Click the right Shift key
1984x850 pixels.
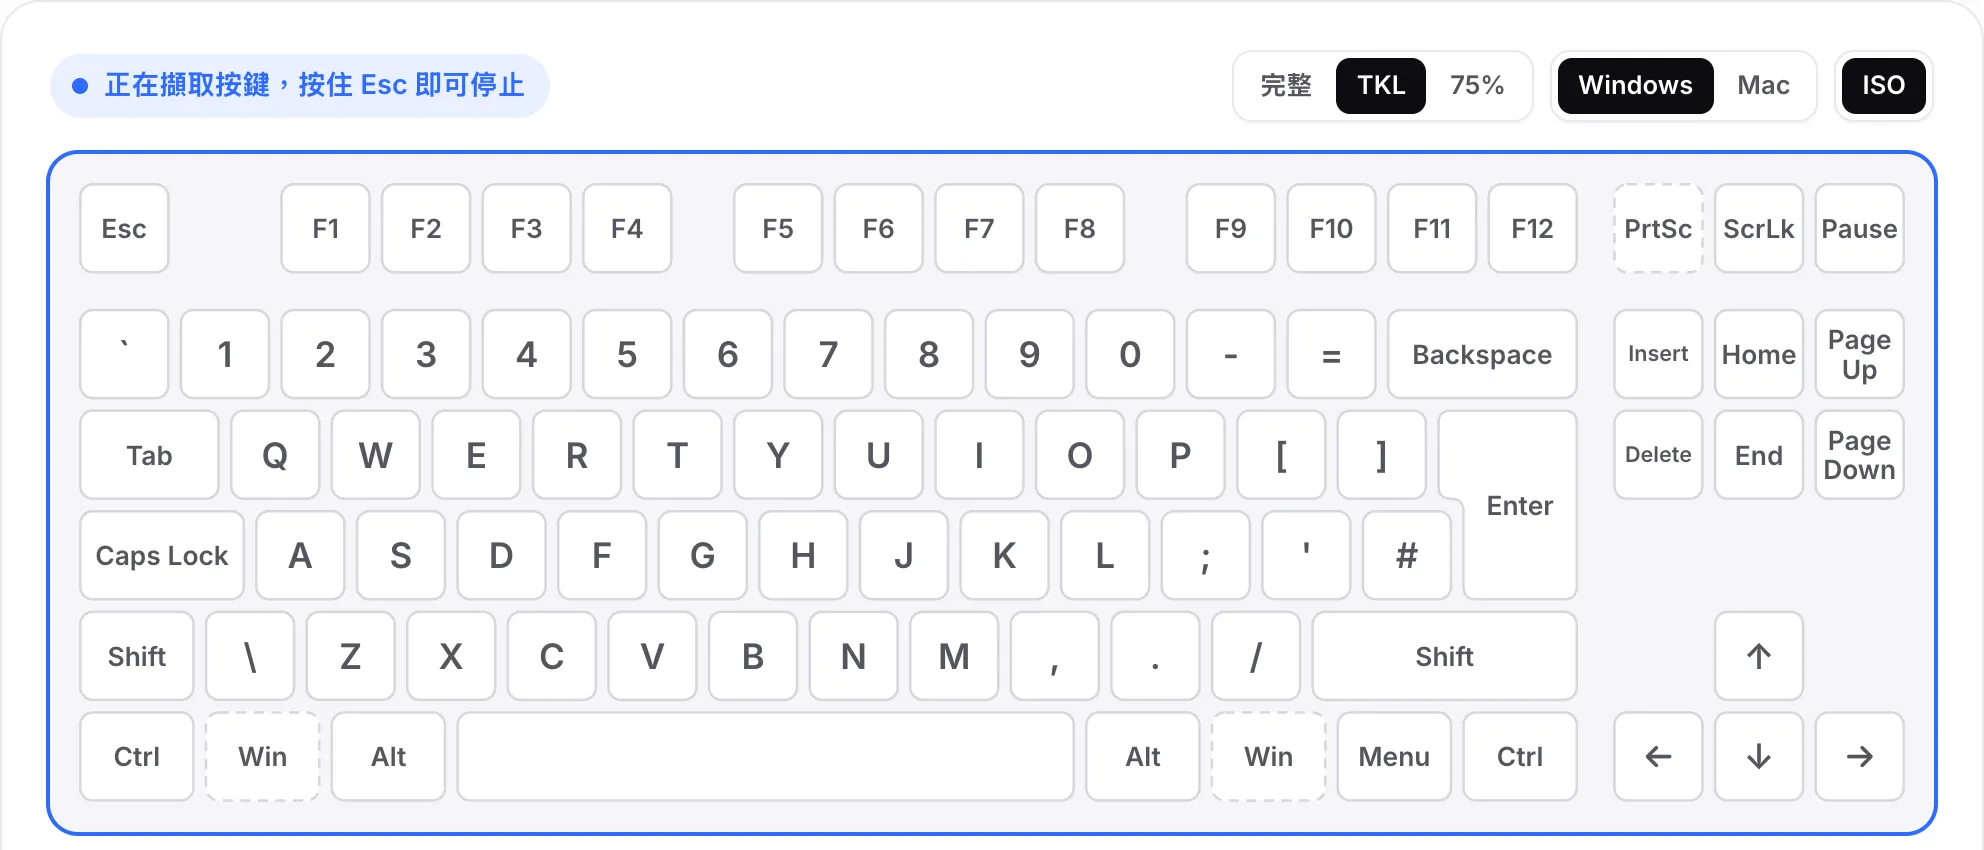coord(1444,656)
